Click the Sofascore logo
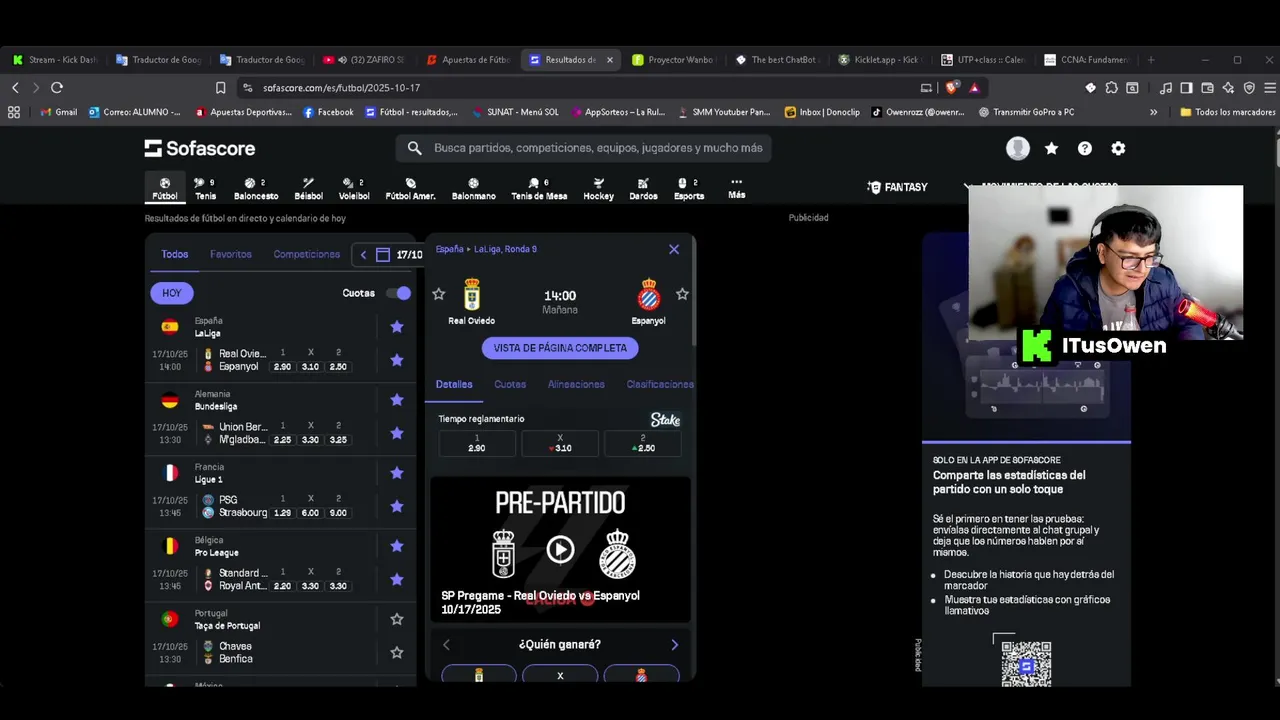Viewport: 1280px width, 720px height. [x=200, y=148]
